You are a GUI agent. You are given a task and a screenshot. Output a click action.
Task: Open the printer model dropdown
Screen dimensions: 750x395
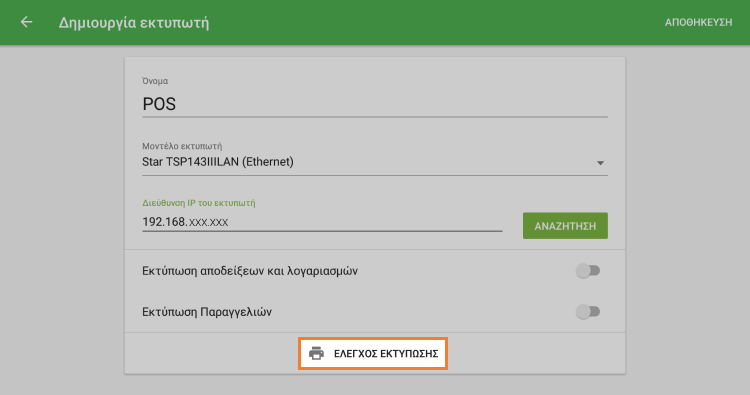pyautogui.click(x=375, y=162)
